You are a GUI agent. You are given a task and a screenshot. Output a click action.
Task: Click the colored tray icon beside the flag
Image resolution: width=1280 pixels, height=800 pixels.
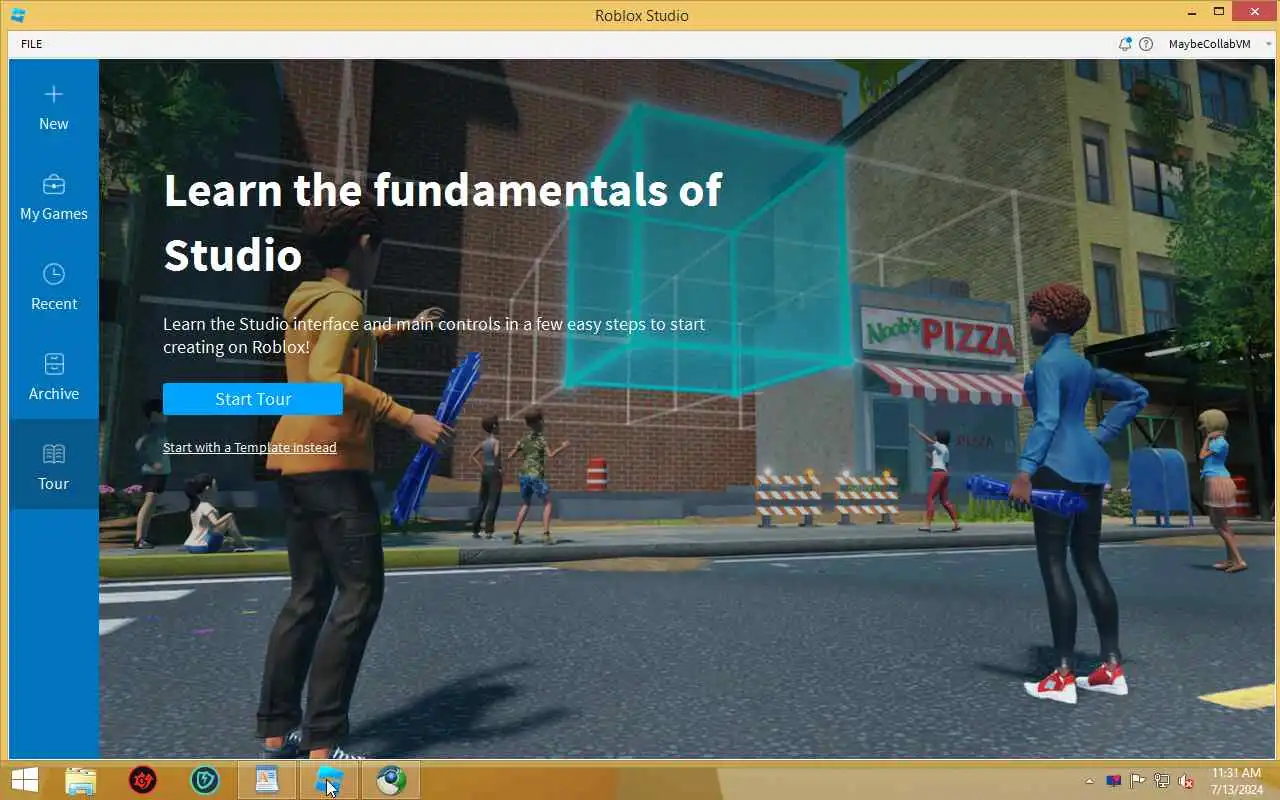[x=1114, y=781]
